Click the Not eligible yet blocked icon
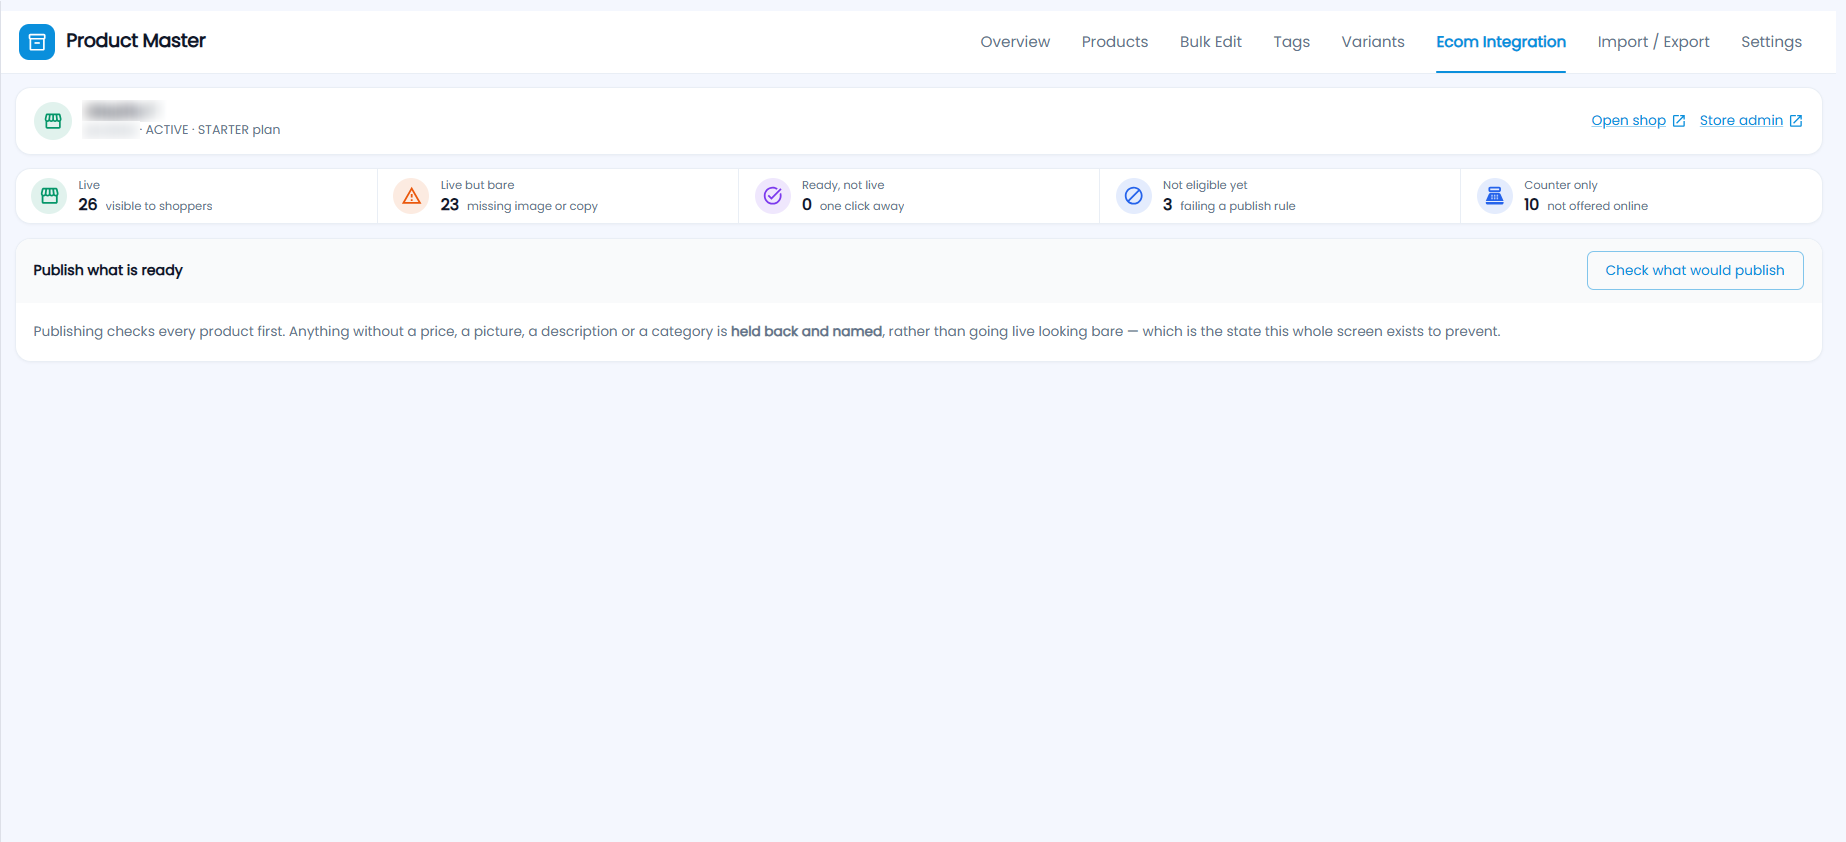This screenshot has height=842, width=1846. [x=1134, y=196]
